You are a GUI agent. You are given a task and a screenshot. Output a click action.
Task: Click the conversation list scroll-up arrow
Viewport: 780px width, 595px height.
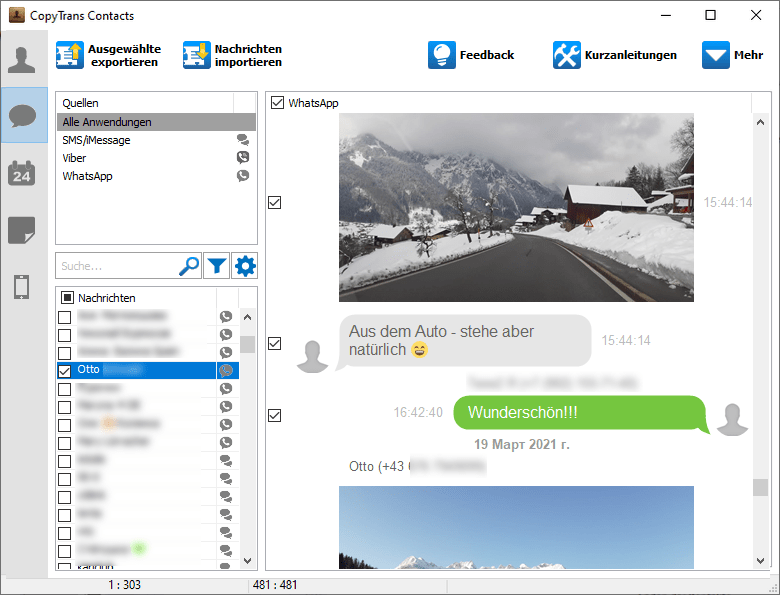point(247,317)
